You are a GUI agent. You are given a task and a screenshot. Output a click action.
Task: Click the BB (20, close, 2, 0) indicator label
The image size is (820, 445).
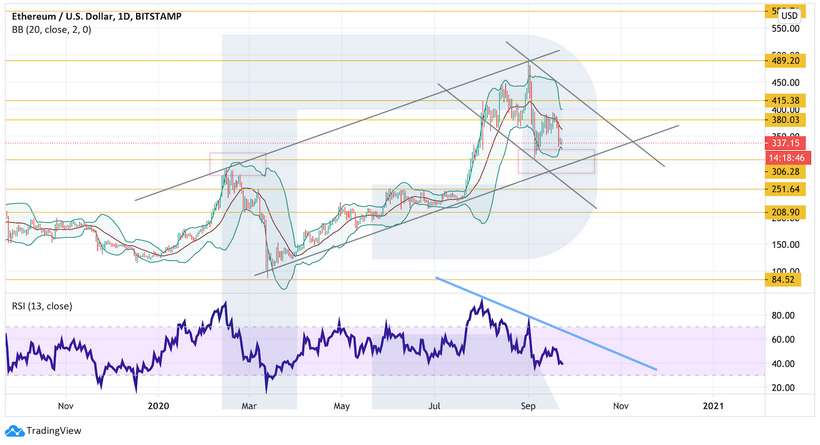coord(51,30)
